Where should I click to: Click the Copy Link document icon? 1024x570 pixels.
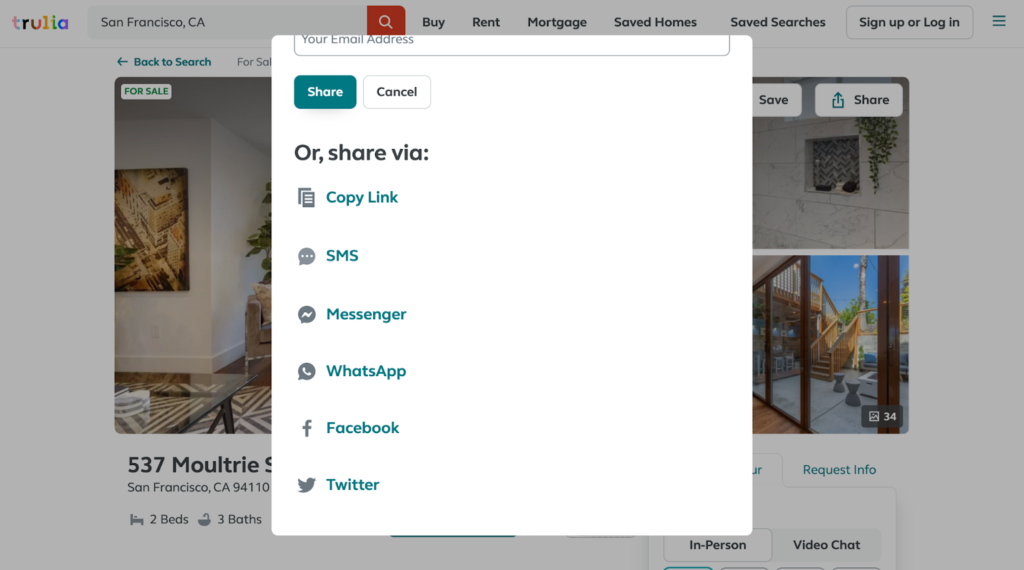tap(306, 197)
